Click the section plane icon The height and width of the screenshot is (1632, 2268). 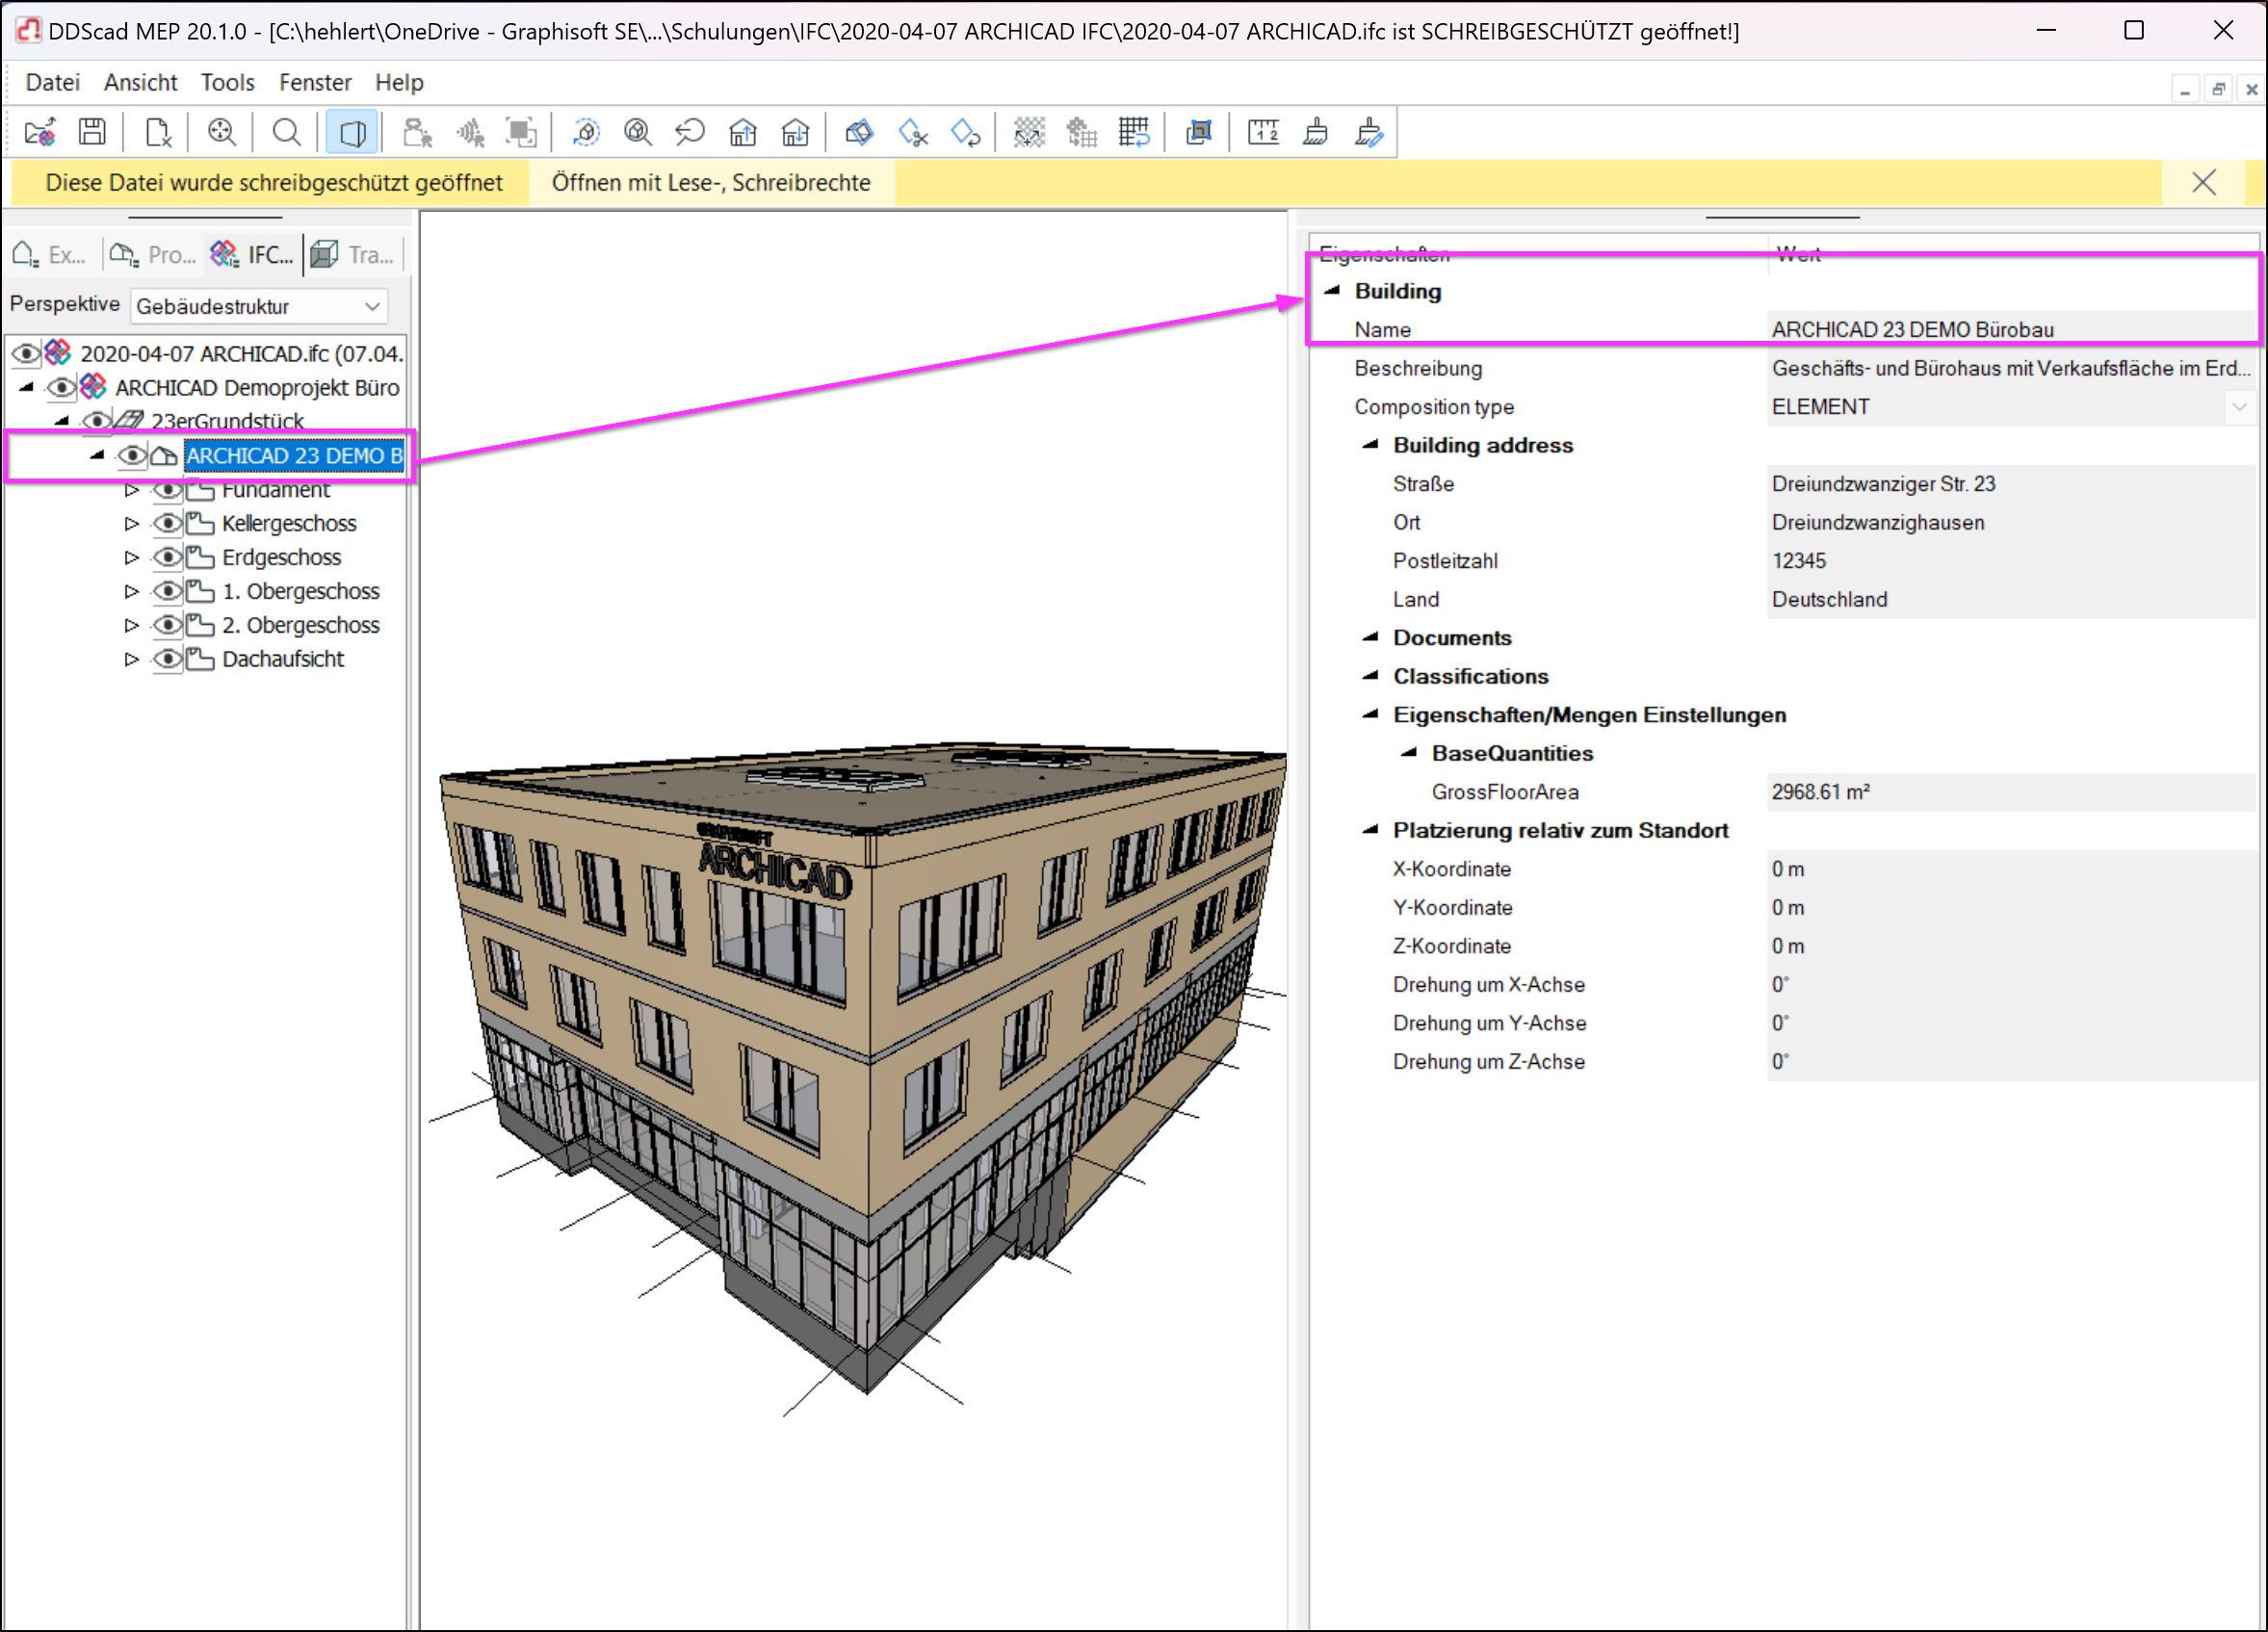[860, 132]
